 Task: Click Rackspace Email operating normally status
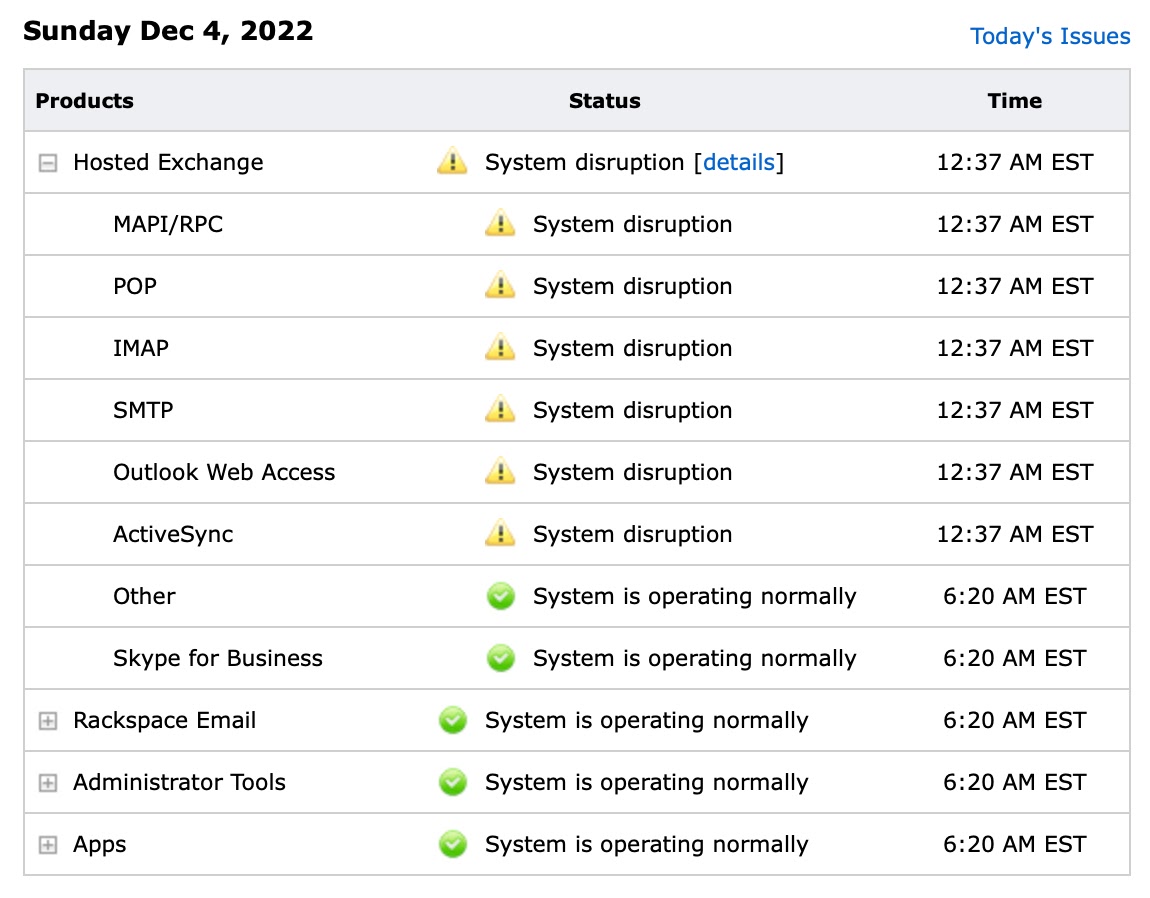[x=646, y=720]
